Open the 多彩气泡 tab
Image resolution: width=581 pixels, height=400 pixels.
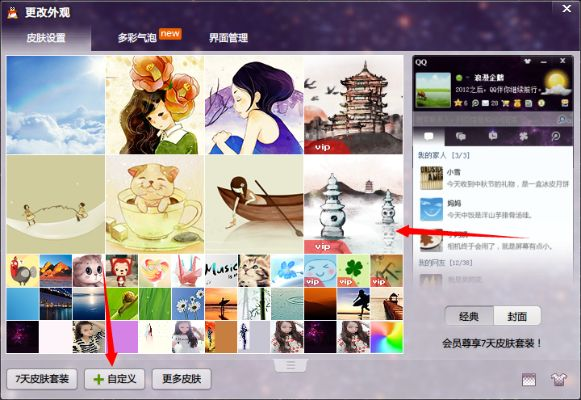pos(137,38)
